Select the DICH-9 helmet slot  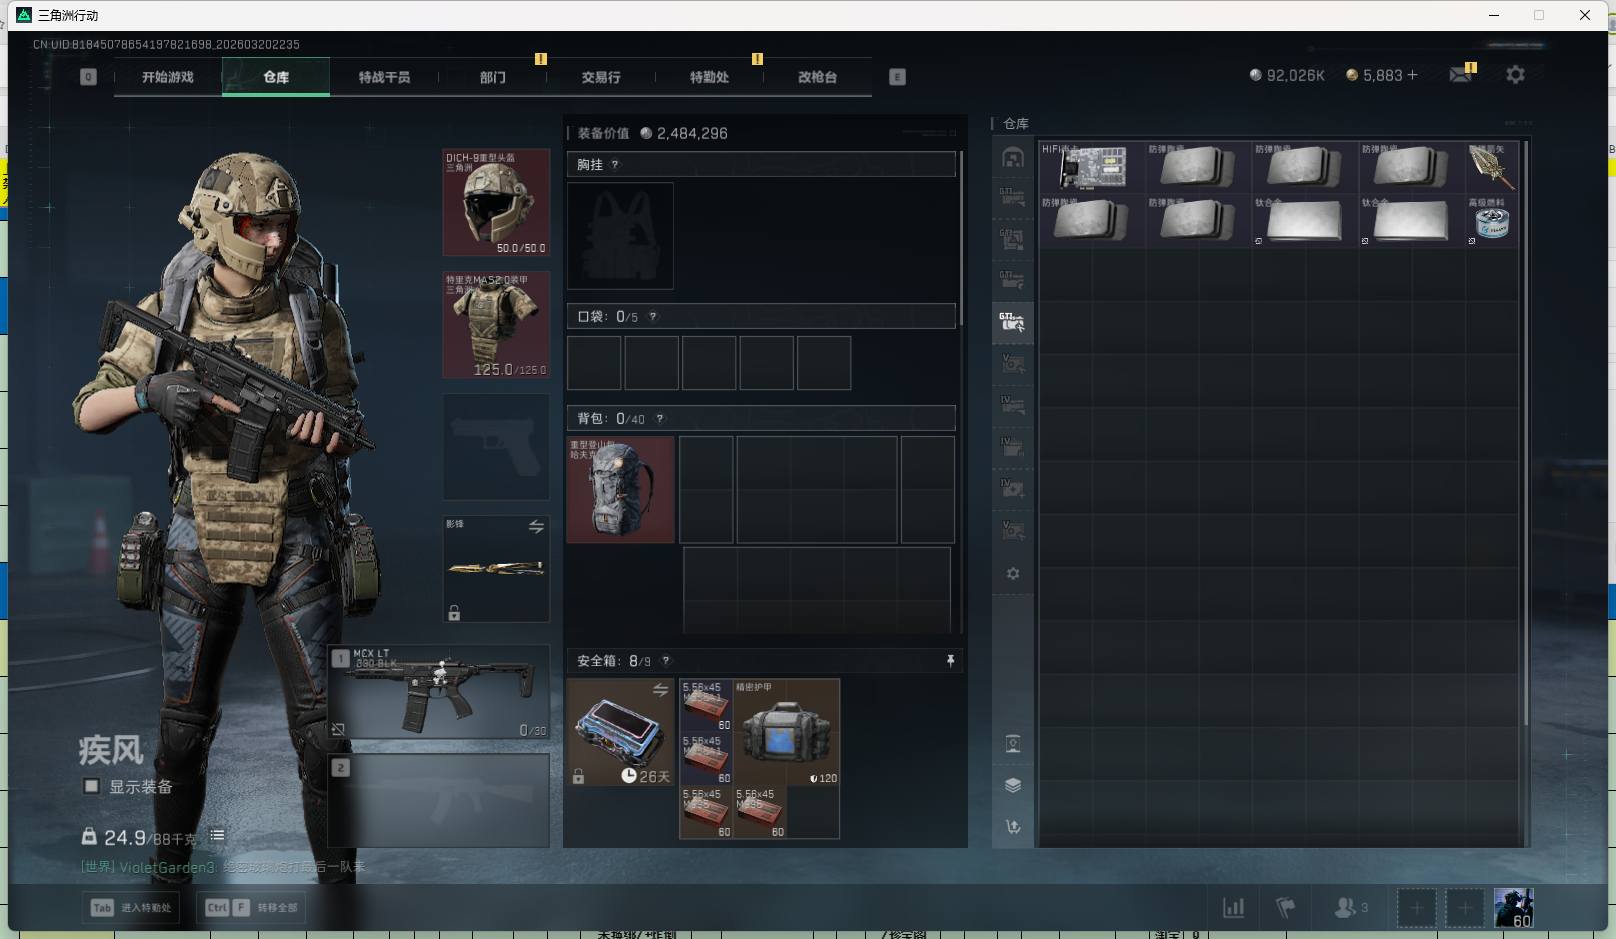496,203
